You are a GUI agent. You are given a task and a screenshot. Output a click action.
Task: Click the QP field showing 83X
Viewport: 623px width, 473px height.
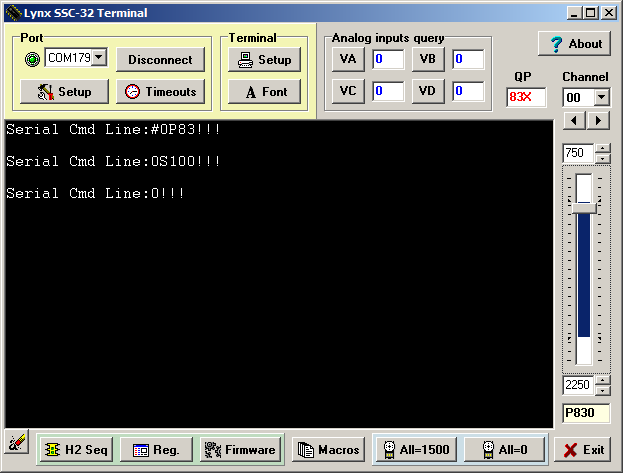click(526, 97)
